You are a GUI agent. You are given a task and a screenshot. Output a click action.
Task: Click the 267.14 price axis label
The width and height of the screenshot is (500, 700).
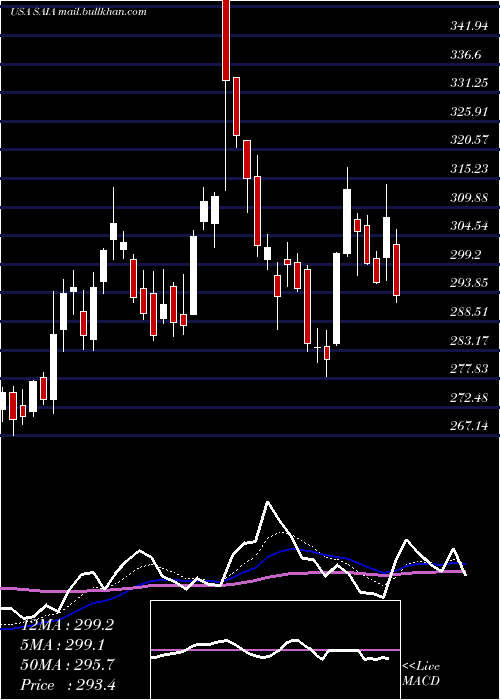[x=469, y=426]
